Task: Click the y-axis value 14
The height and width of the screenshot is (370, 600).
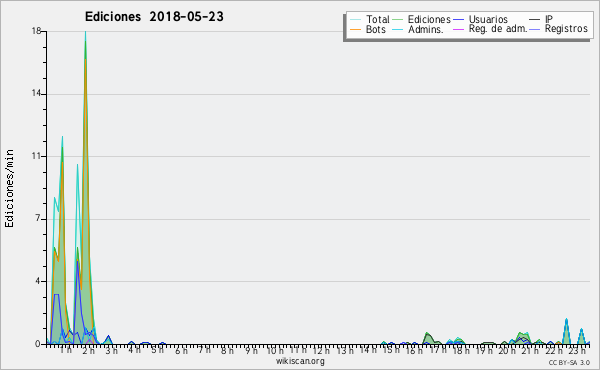Action: pyautogui.click(x=36, y=93)
